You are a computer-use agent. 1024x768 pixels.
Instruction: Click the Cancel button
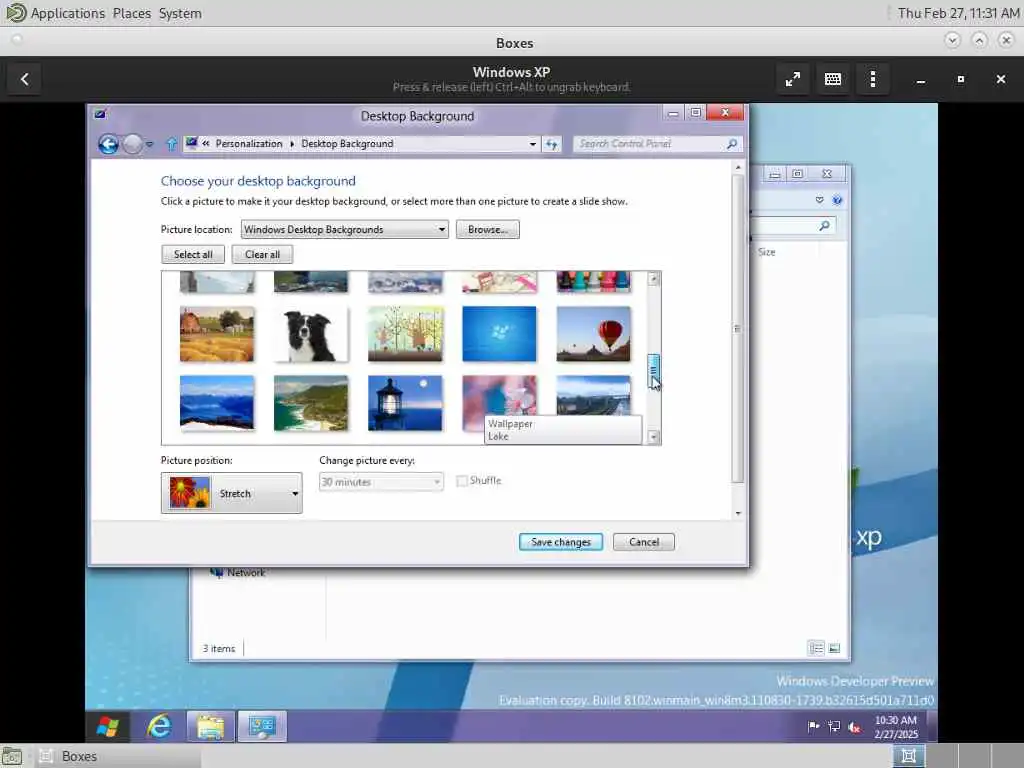(643, 542)
